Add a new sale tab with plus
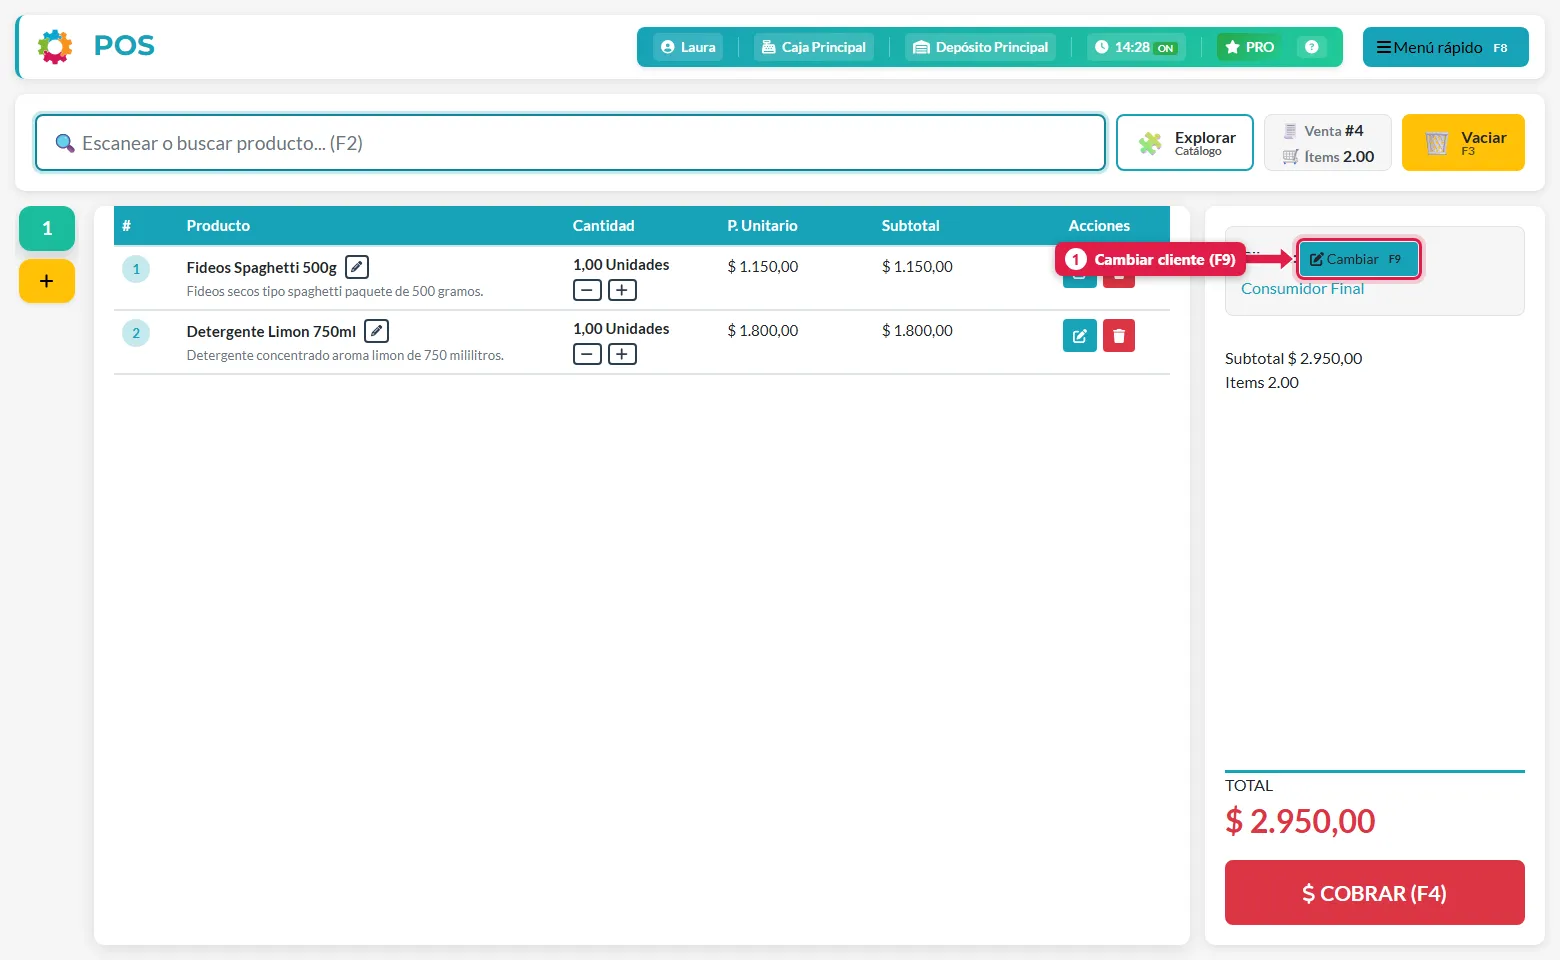The image size is (1560, 960). click(x=47, y=281)
